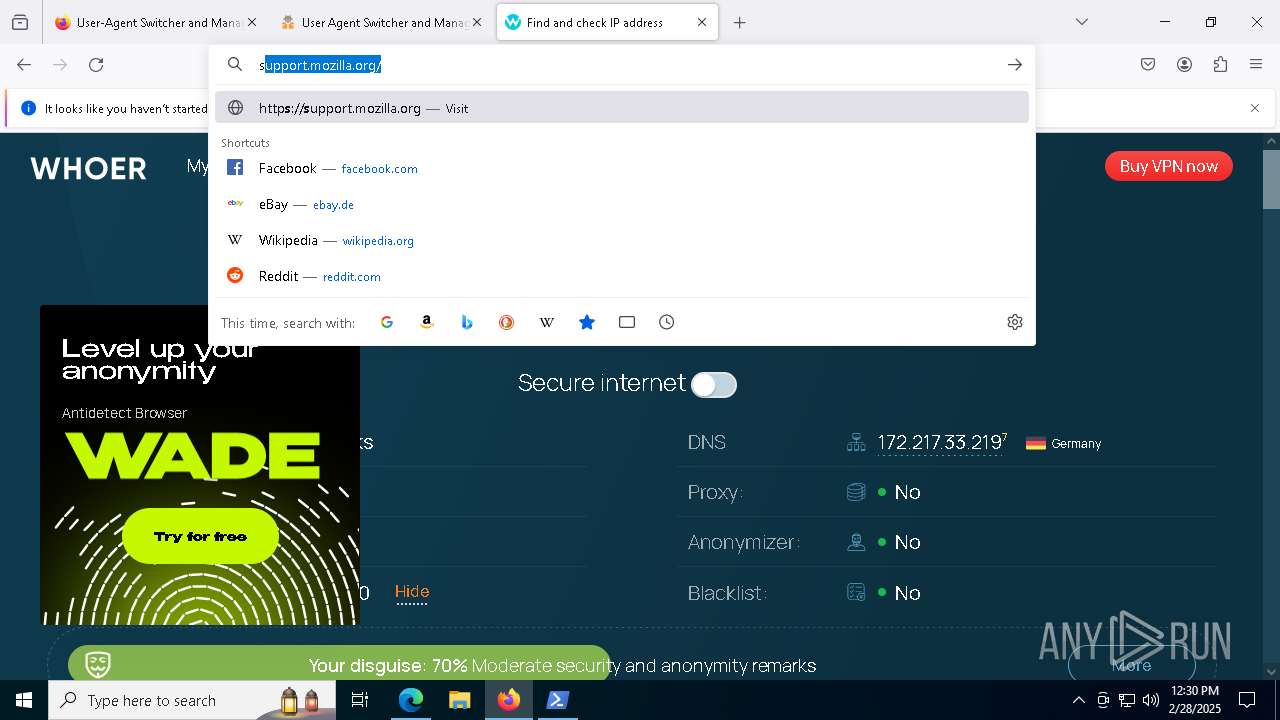Click the Windows taskbar search box

pos(193,700)
